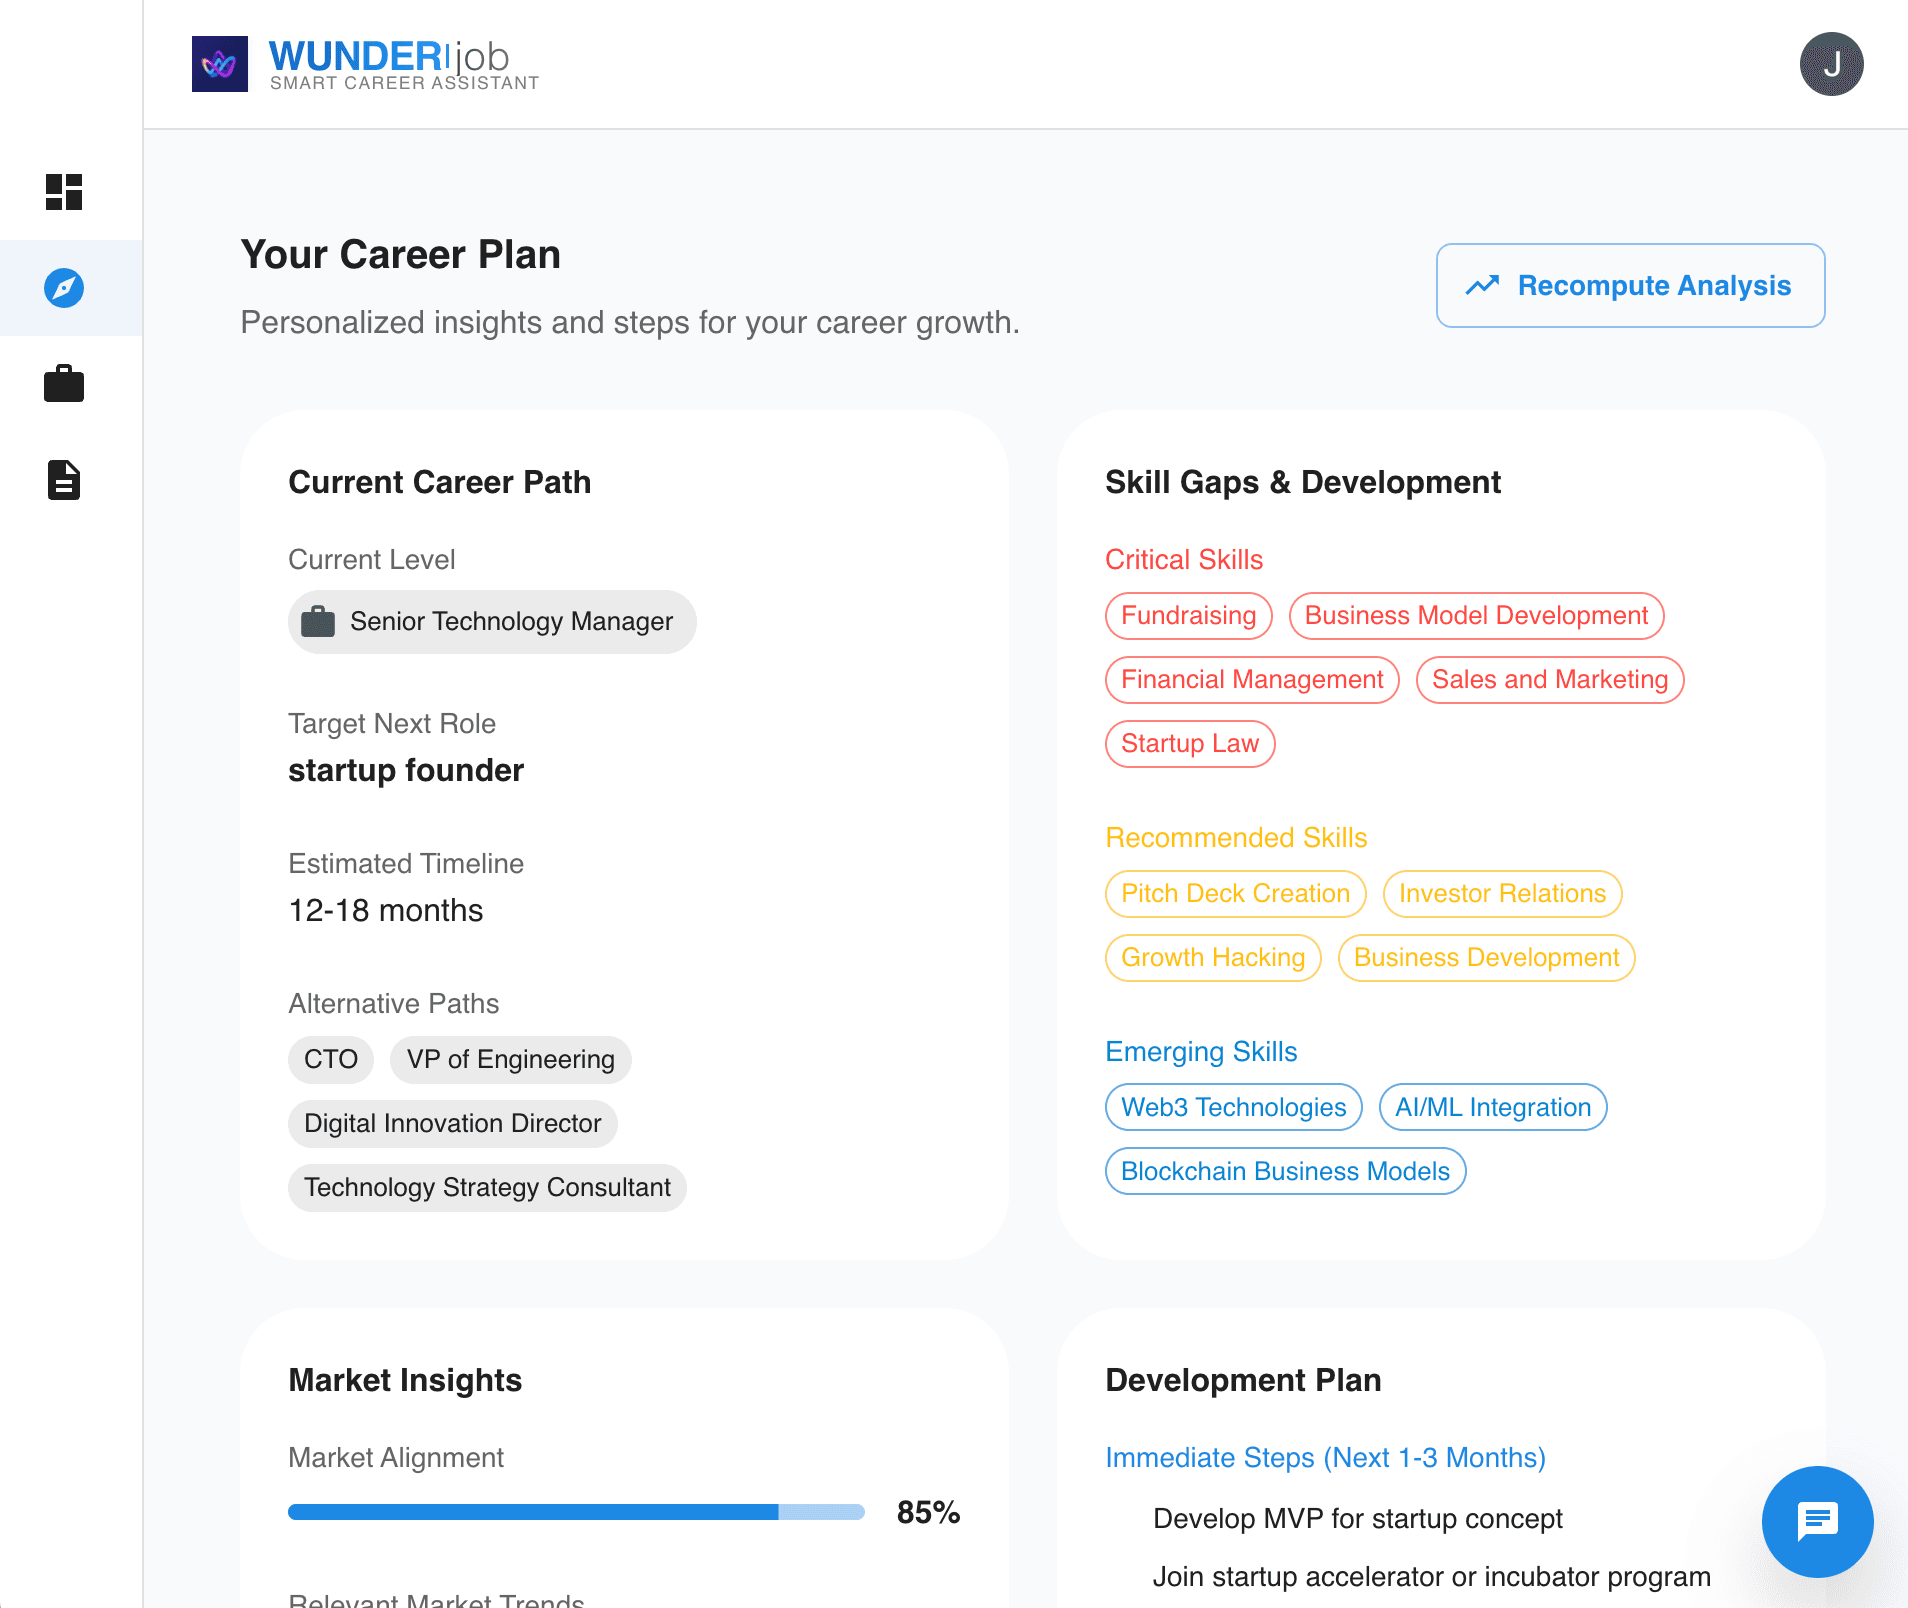Select the Fundraising critical skill chip
Viewport: 1908px width, 1608px height.
pyautogui.click(x=1188, y=615)
